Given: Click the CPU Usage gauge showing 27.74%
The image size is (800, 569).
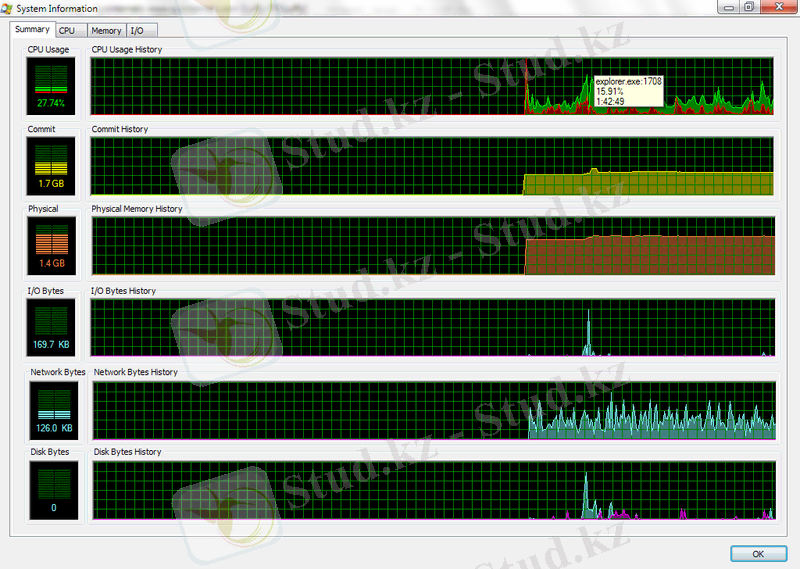Looking at the screenshot, I should tap(51, 86).
